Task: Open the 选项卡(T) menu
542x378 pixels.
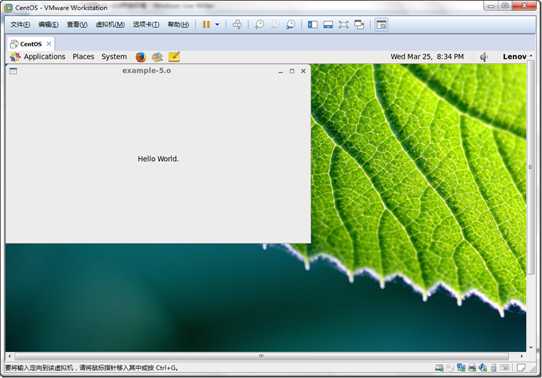Action: 146,25
